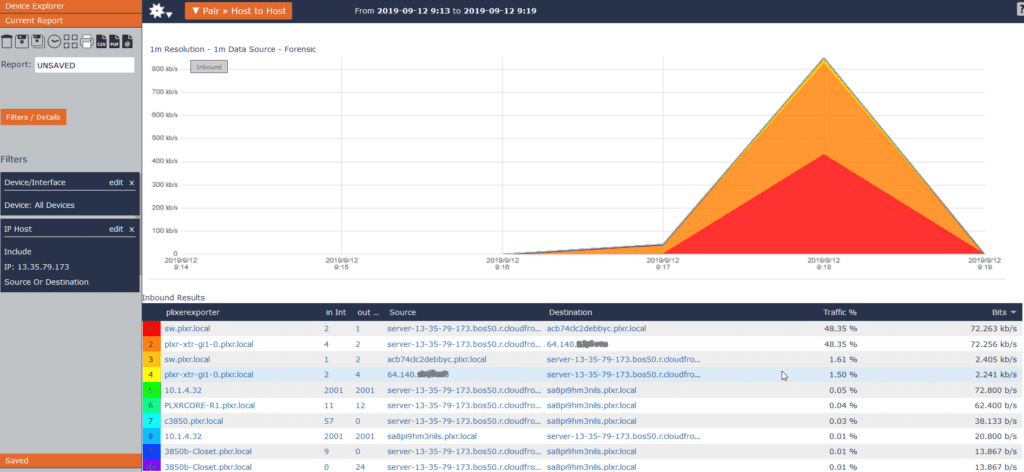The image size is (1024, 472).
Task: Open the Saved tab at the bottom
Action: [71, 460]
